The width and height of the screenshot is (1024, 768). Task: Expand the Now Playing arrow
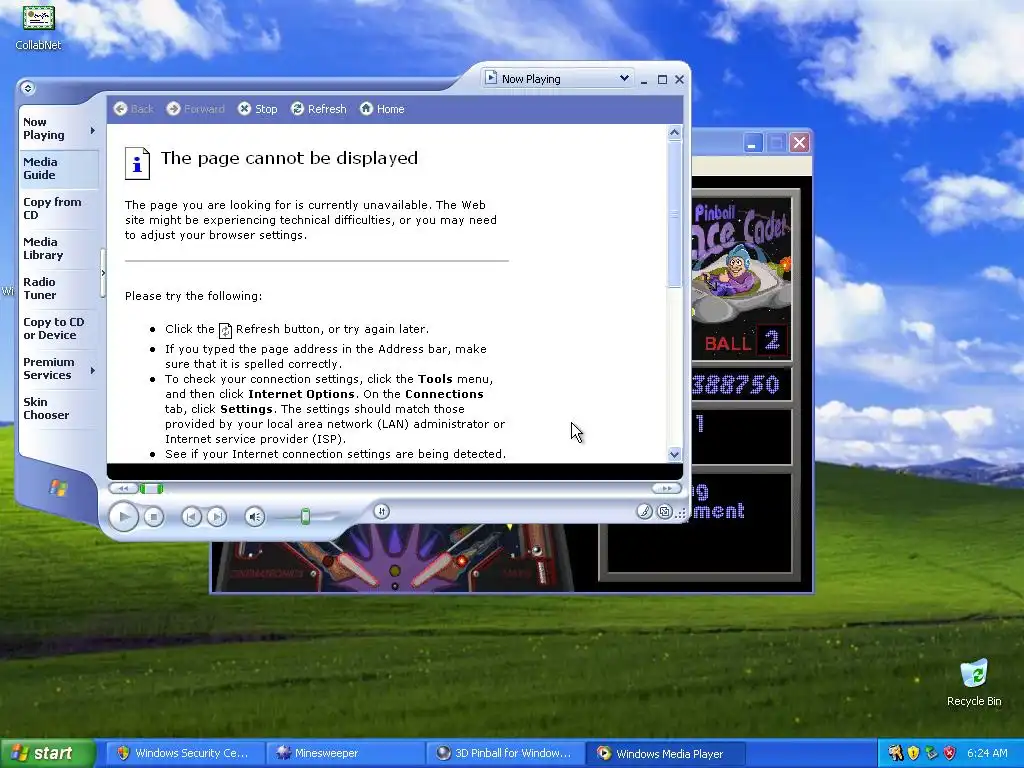point(93,131)
